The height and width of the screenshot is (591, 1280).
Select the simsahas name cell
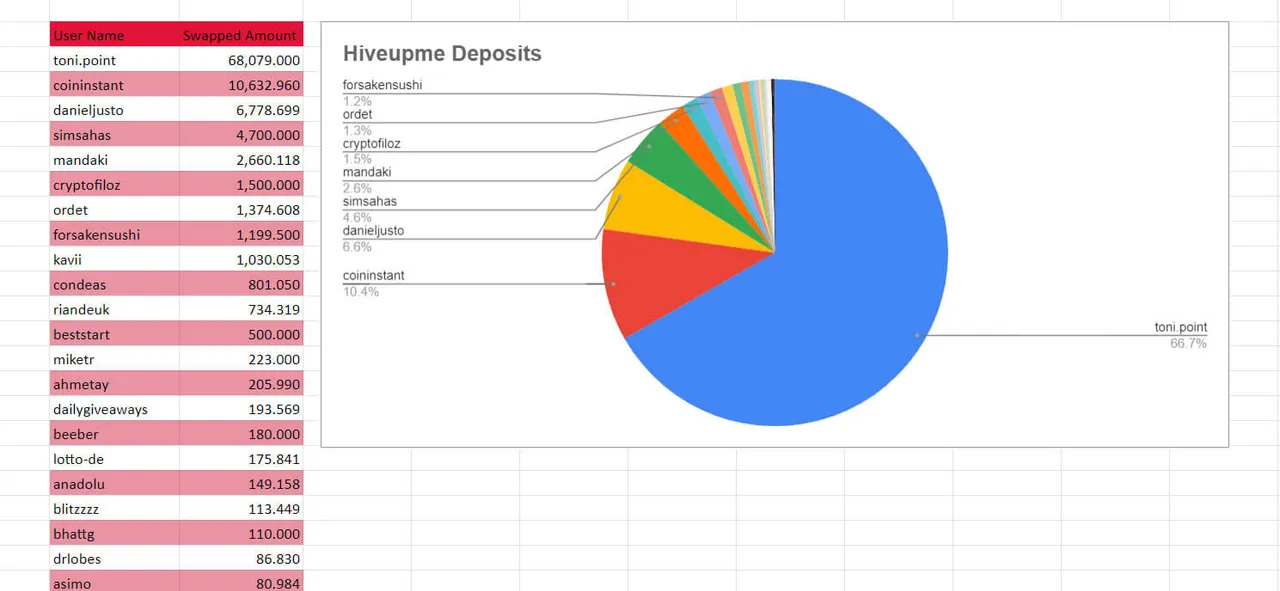coord(115,135)
